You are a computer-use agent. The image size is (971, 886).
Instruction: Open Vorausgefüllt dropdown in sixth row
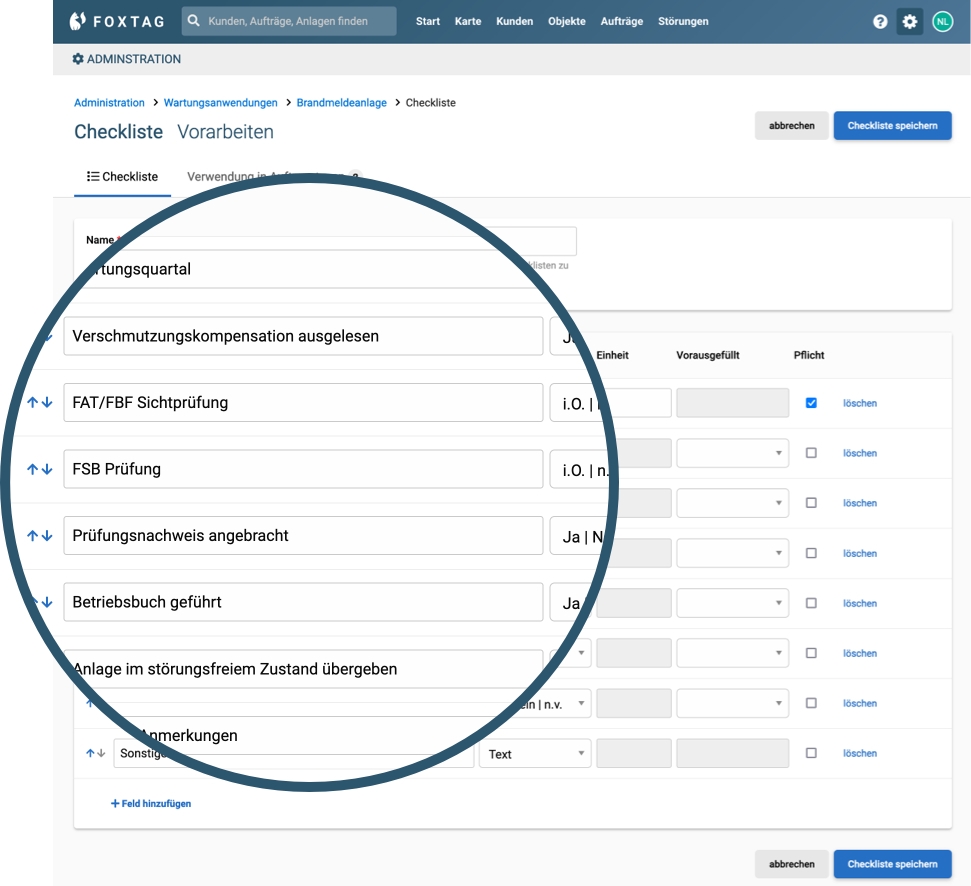[733, 653]
